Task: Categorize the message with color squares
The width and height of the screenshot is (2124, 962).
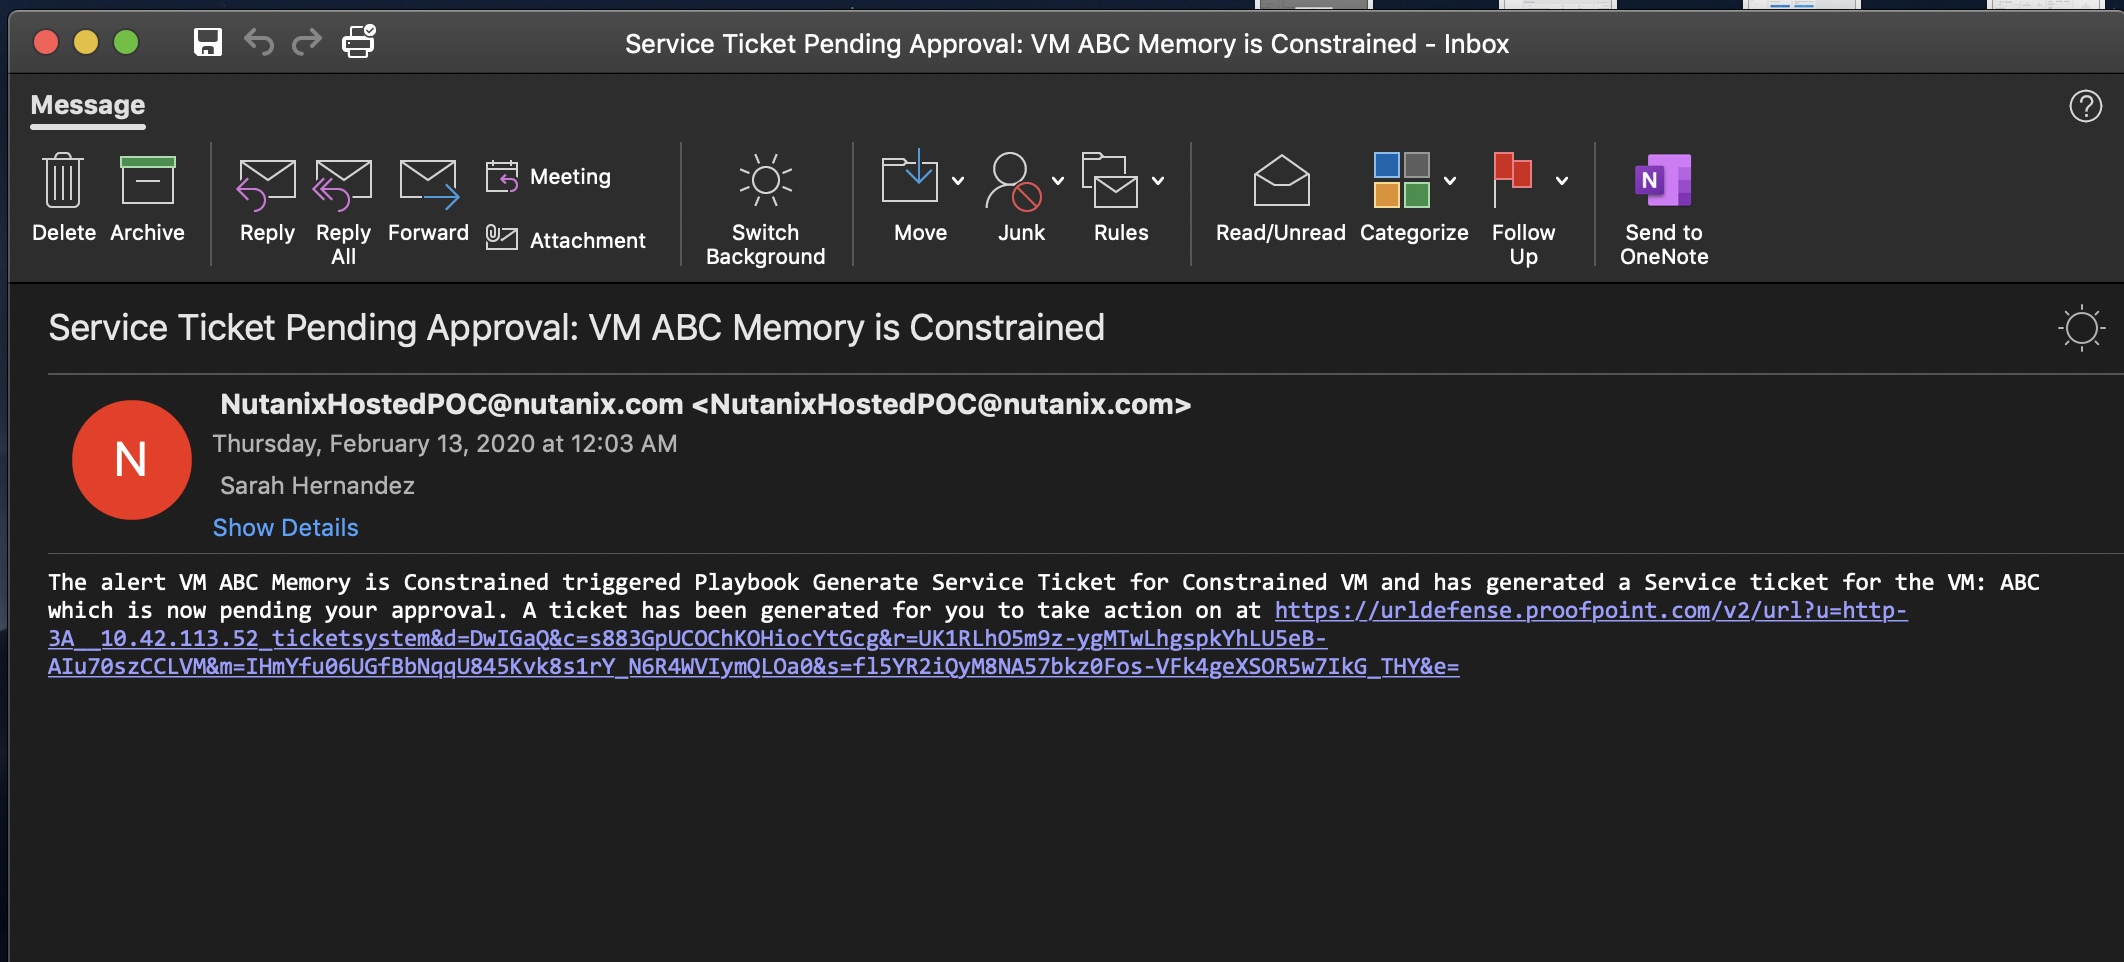Action: [1402, 180]
